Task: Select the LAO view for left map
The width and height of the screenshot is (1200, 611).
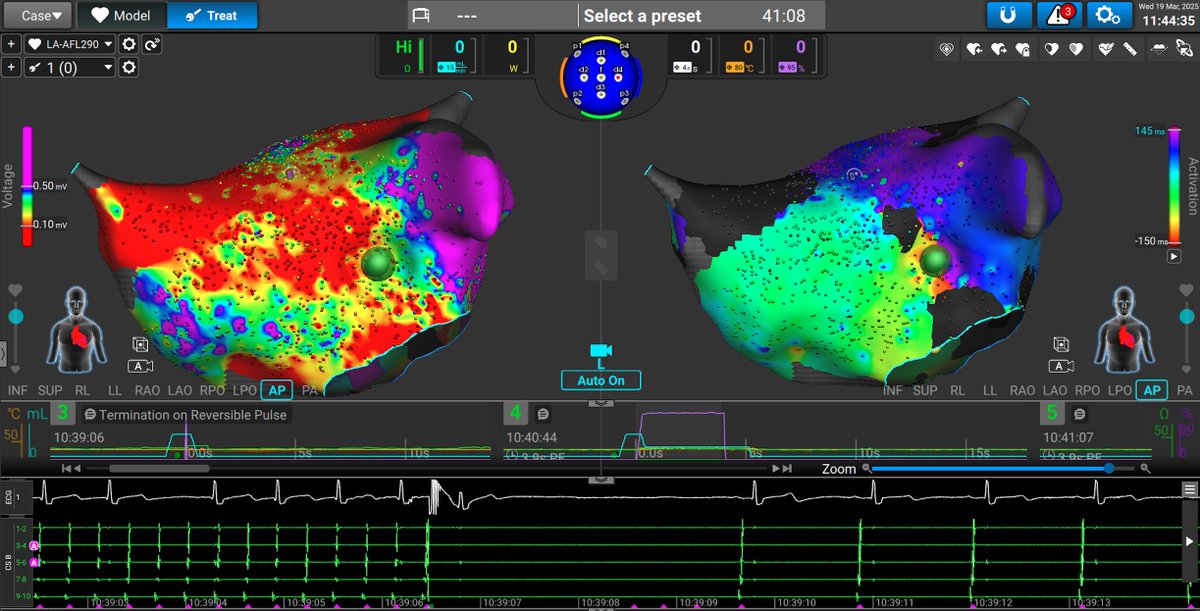Action: tap(181, 390)
